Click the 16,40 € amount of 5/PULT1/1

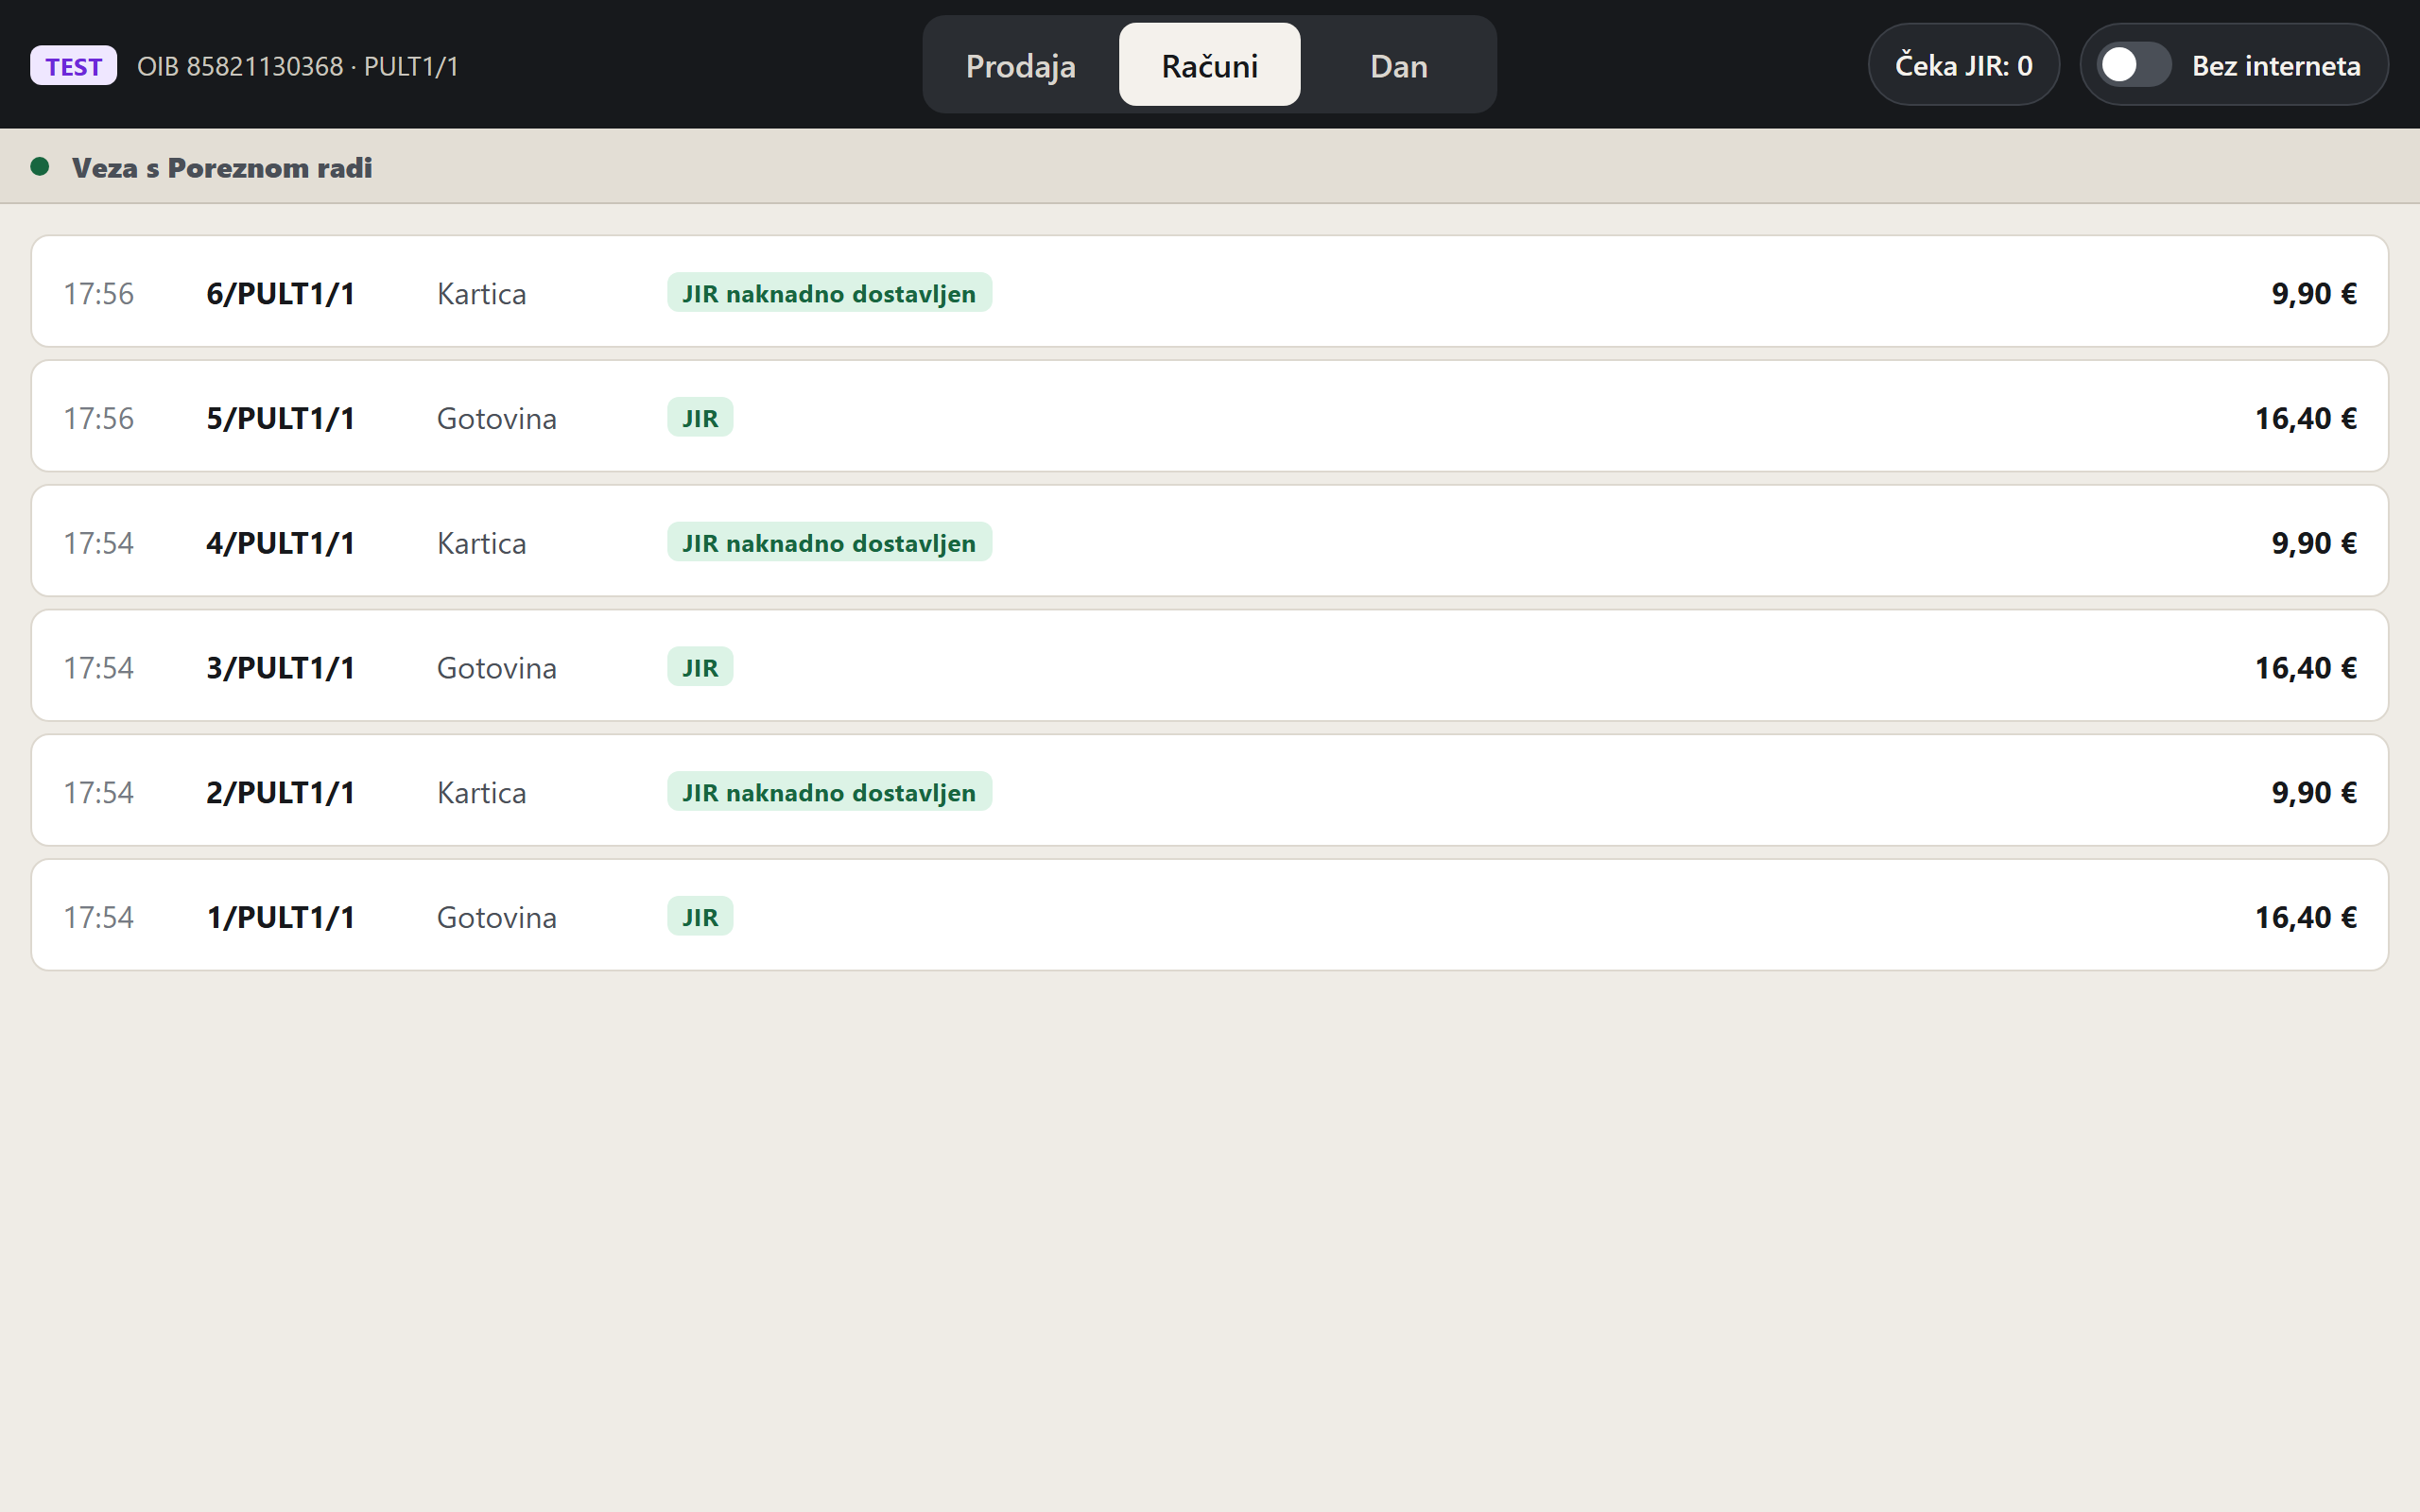click(x=2305, y=418)
